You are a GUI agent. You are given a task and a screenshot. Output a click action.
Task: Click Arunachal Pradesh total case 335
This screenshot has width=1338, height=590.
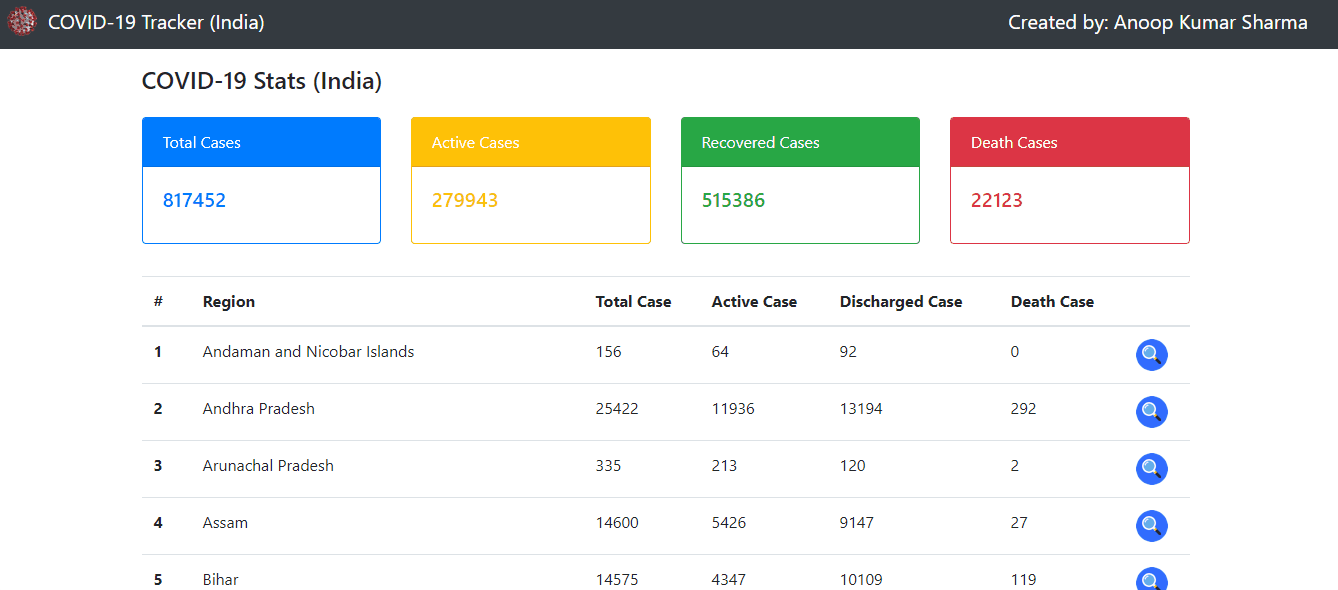tap(609, 466)
